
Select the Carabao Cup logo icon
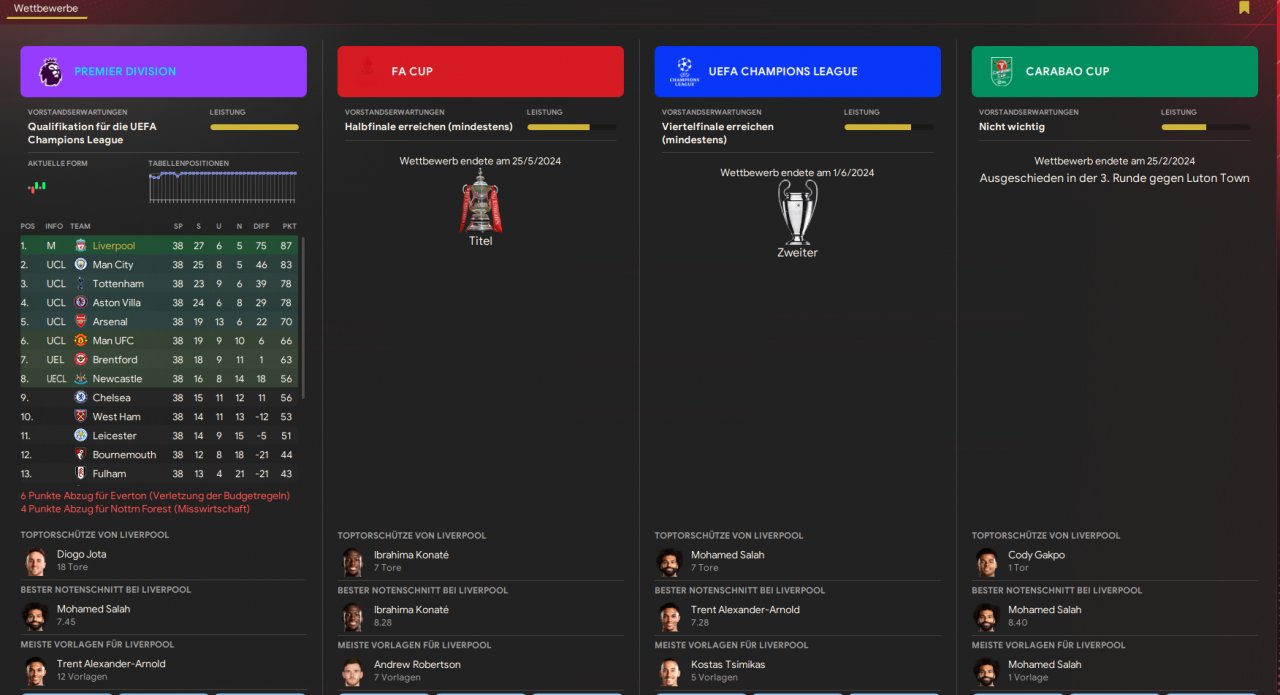tap(1001, 71)
